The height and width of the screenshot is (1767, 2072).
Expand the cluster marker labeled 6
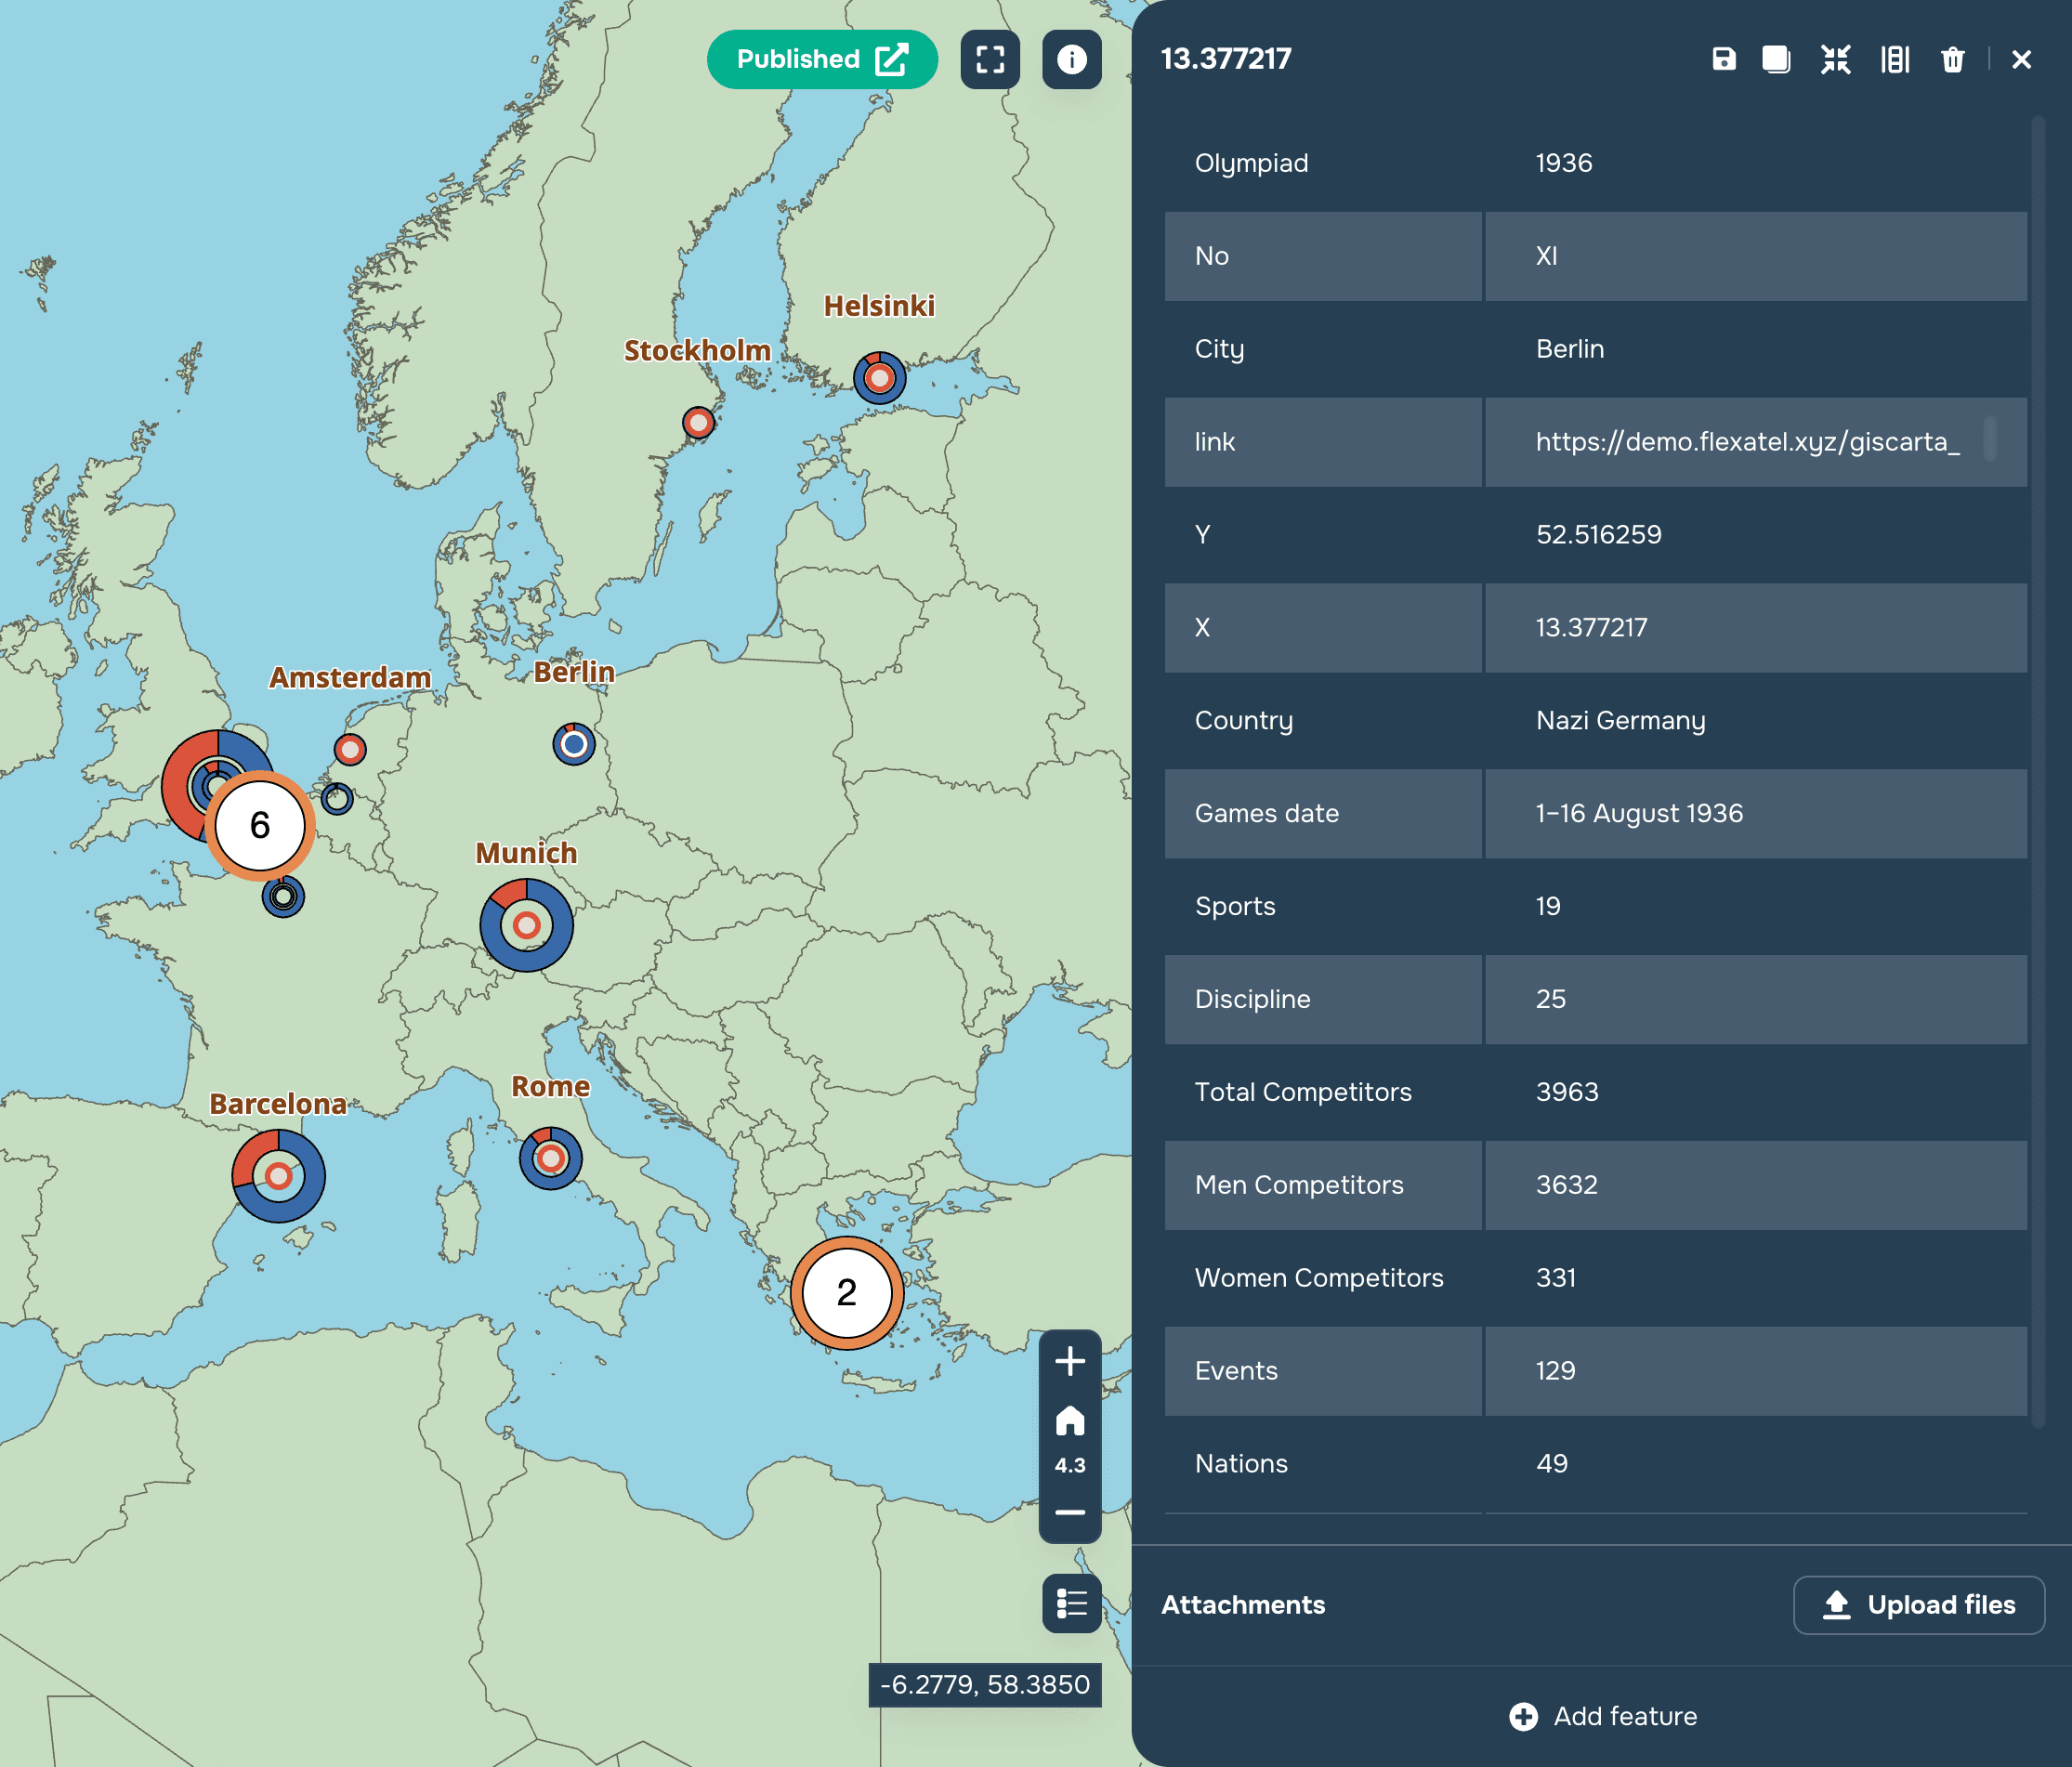[x=260, y=825]
